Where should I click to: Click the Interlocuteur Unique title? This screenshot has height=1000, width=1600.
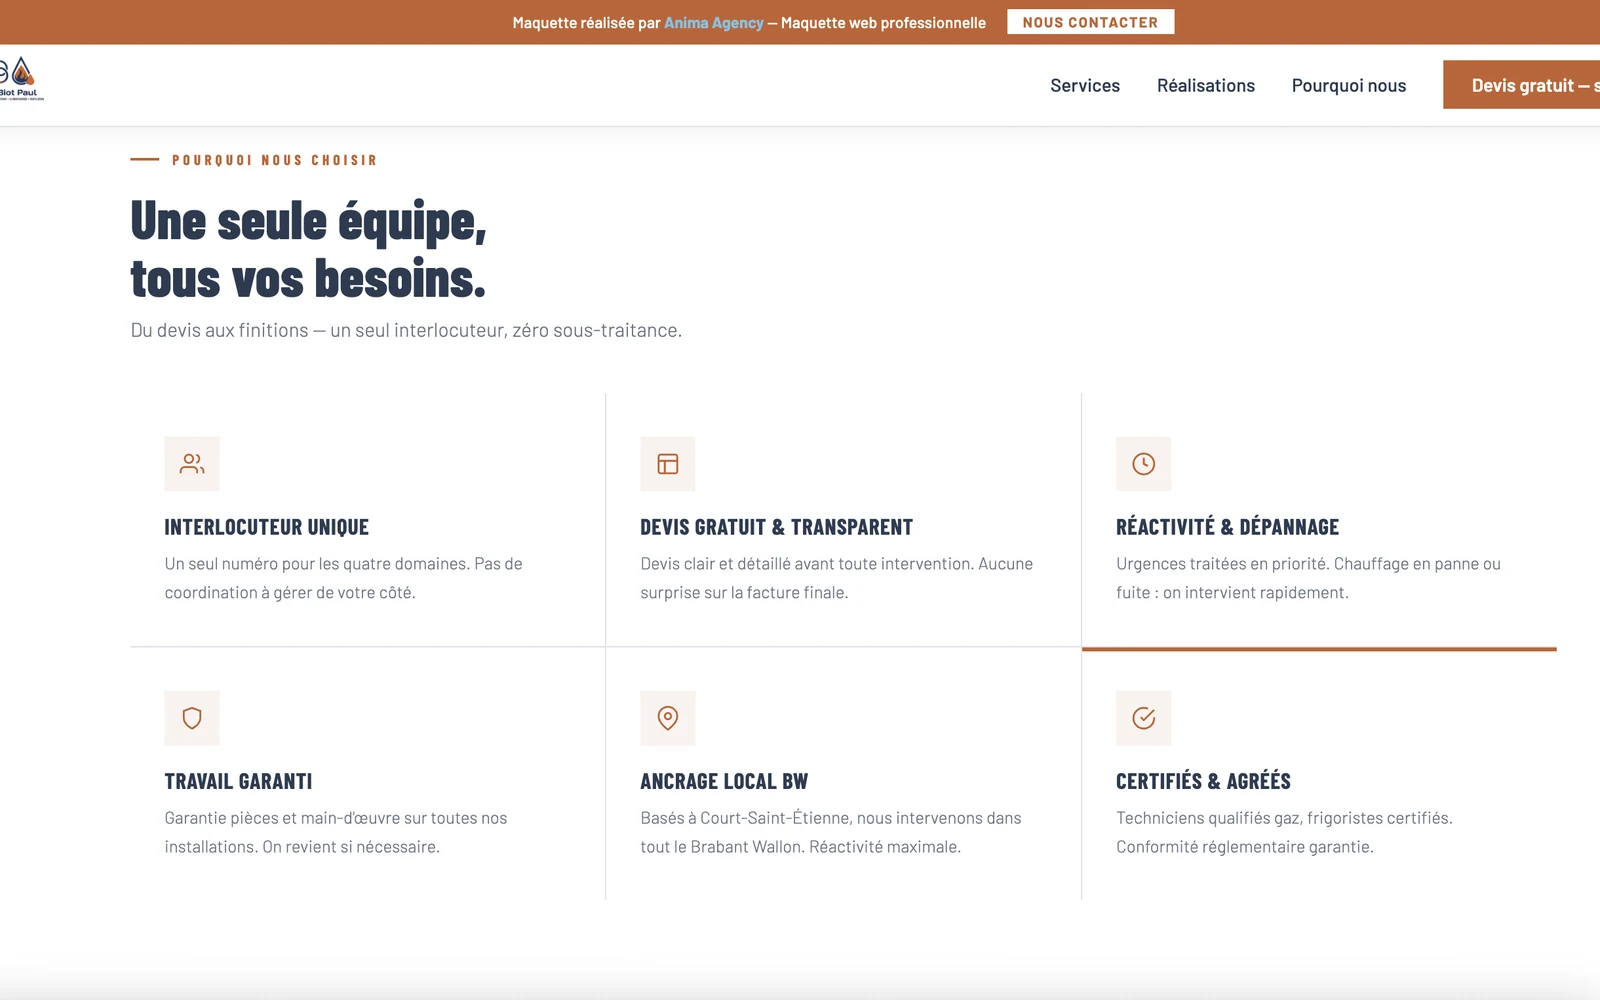266,525
